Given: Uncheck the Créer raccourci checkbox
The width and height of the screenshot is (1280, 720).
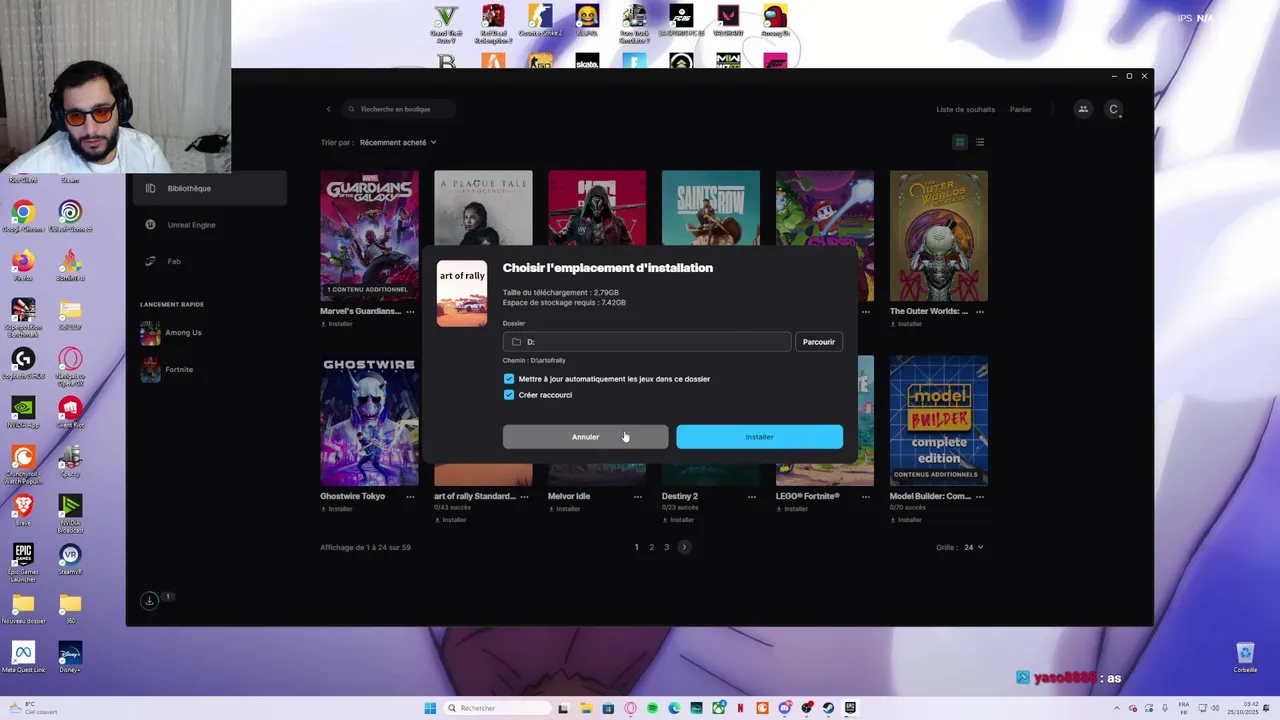Looking at the screenshot, I should [x=509, y=395].
